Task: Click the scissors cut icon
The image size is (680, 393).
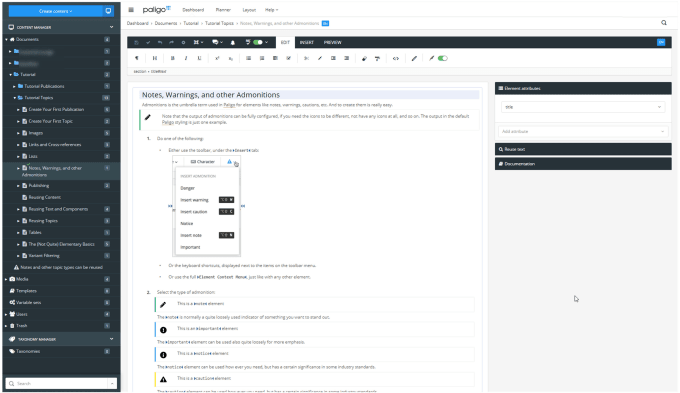Action: point(306,59)
